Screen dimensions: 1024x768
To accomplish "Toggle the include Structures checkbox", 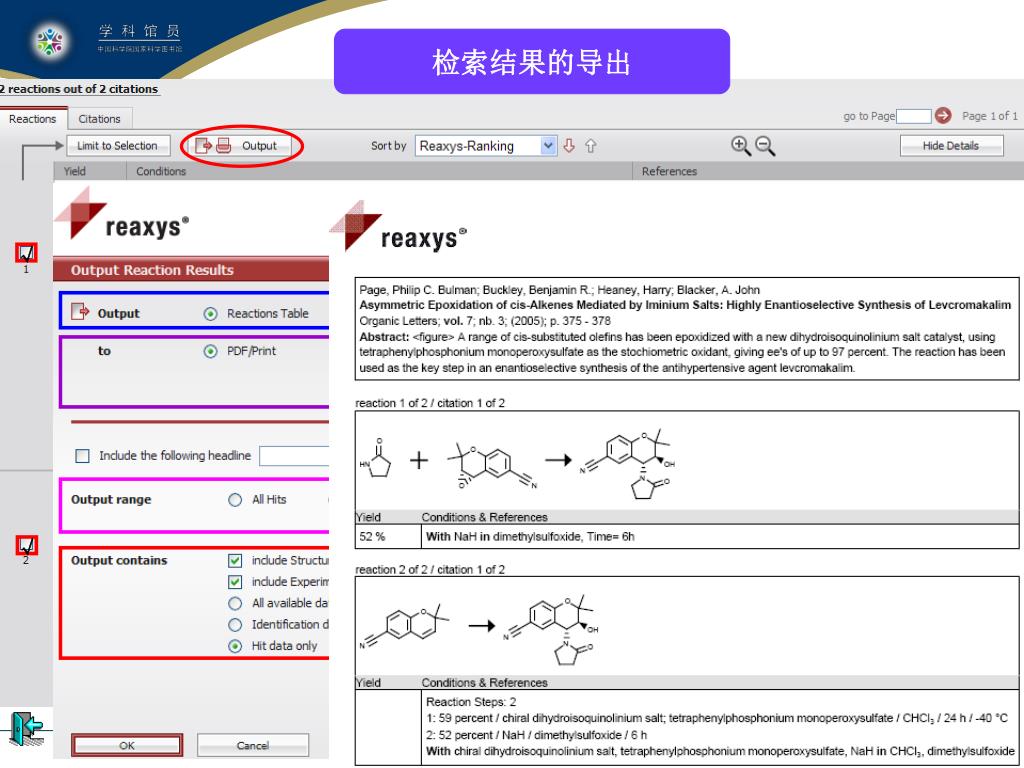I will pos(235,560).
